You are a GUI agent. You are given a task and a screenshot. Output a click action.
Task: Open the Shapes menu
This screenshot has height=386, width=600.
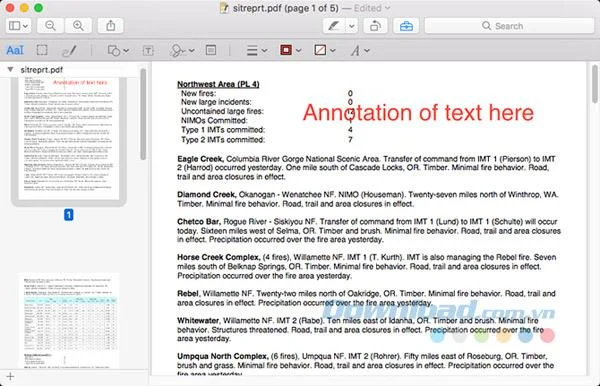point(117,50)
